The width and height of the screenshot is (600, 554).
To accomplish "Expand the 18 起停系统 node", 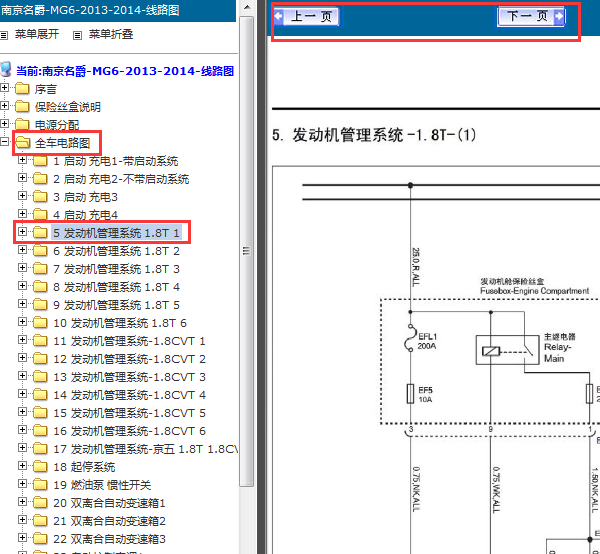I will [22, 466].
